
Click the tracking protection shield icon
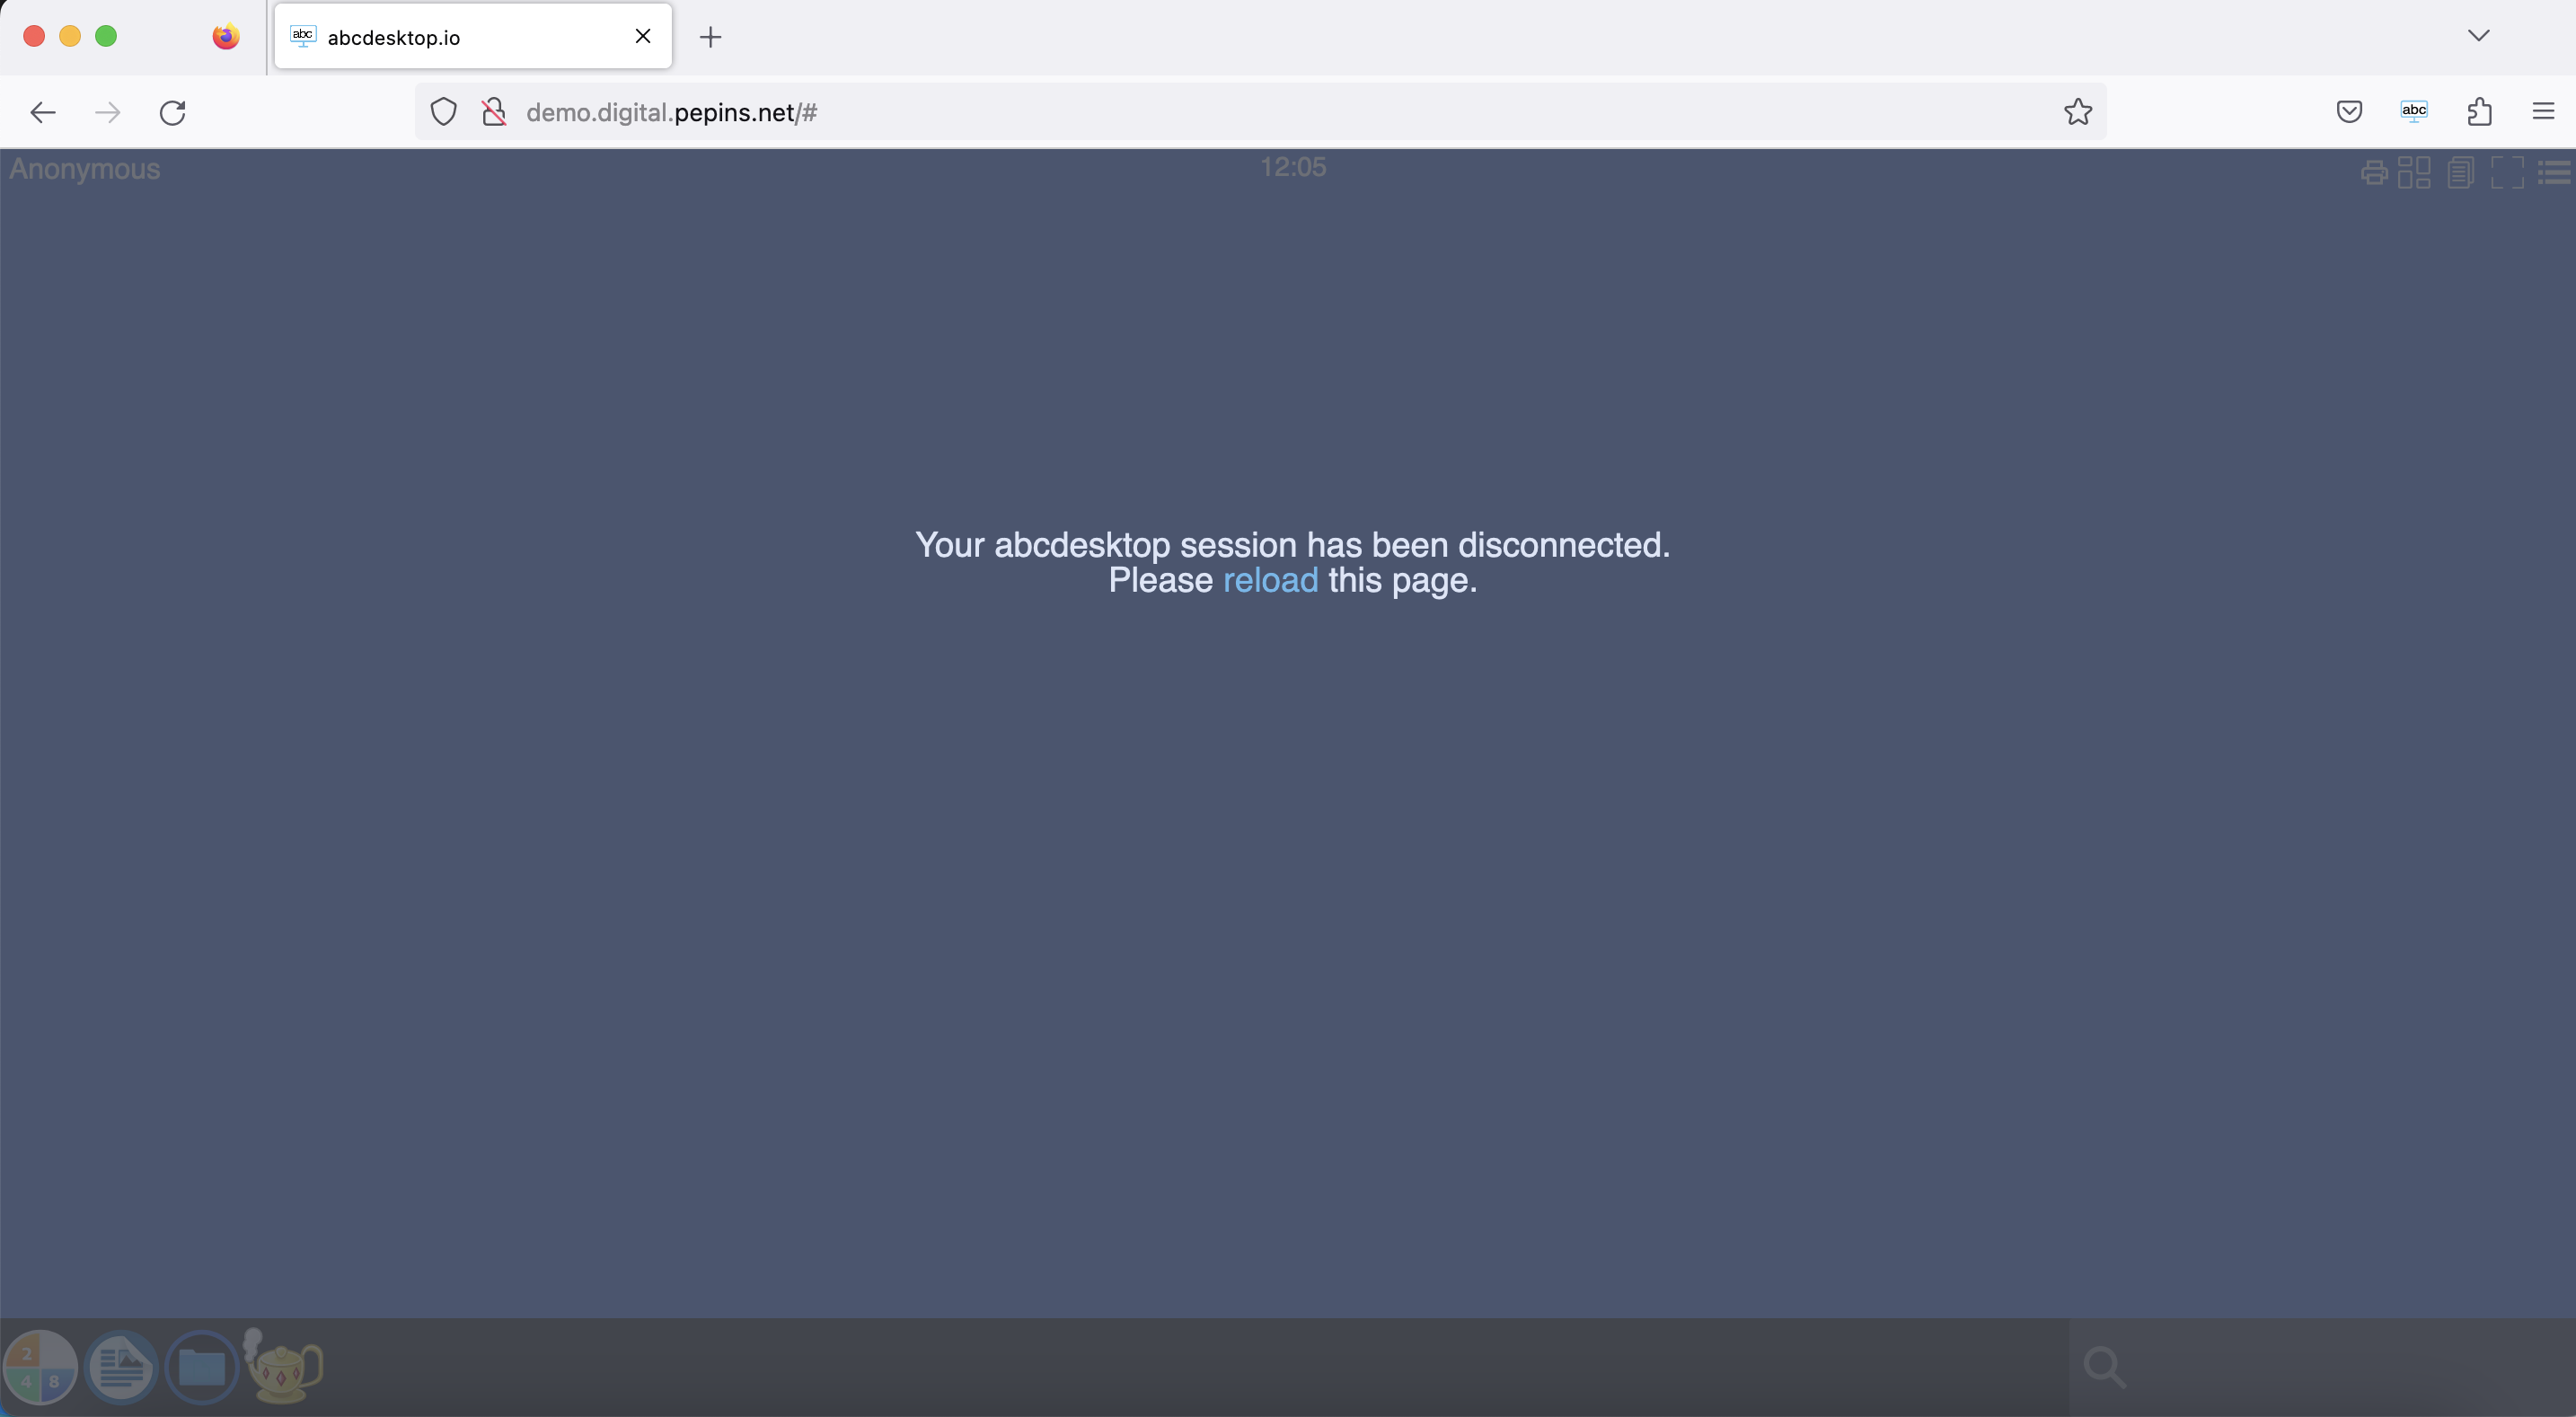(x=443, y=111)
